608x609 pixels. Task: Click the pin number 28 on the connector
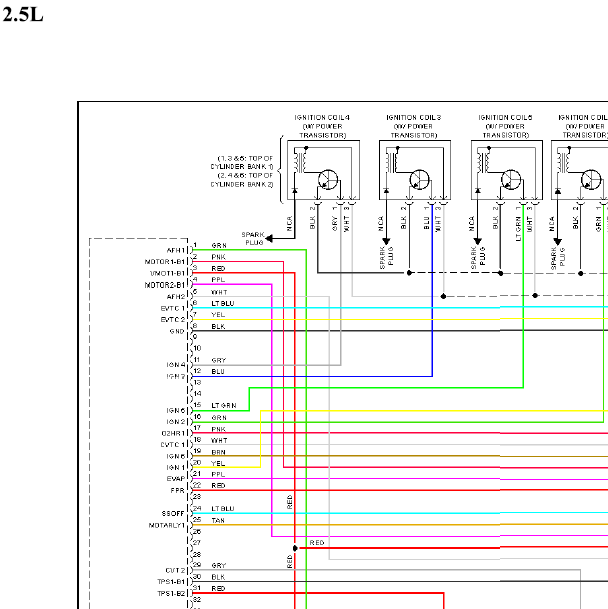pyautogui.click(x=197, y=554)
